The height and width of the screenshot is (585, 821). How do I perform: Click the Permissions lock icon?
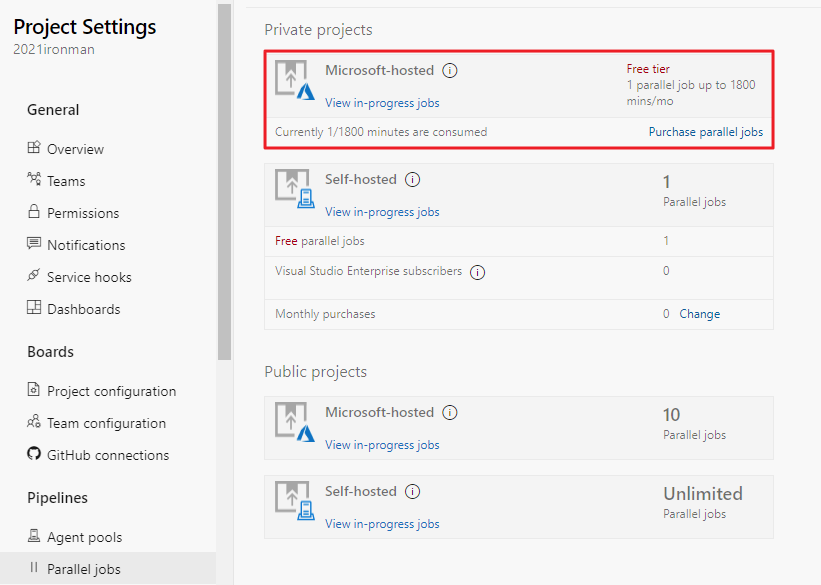pyautogui.click(x=34, y=212)
